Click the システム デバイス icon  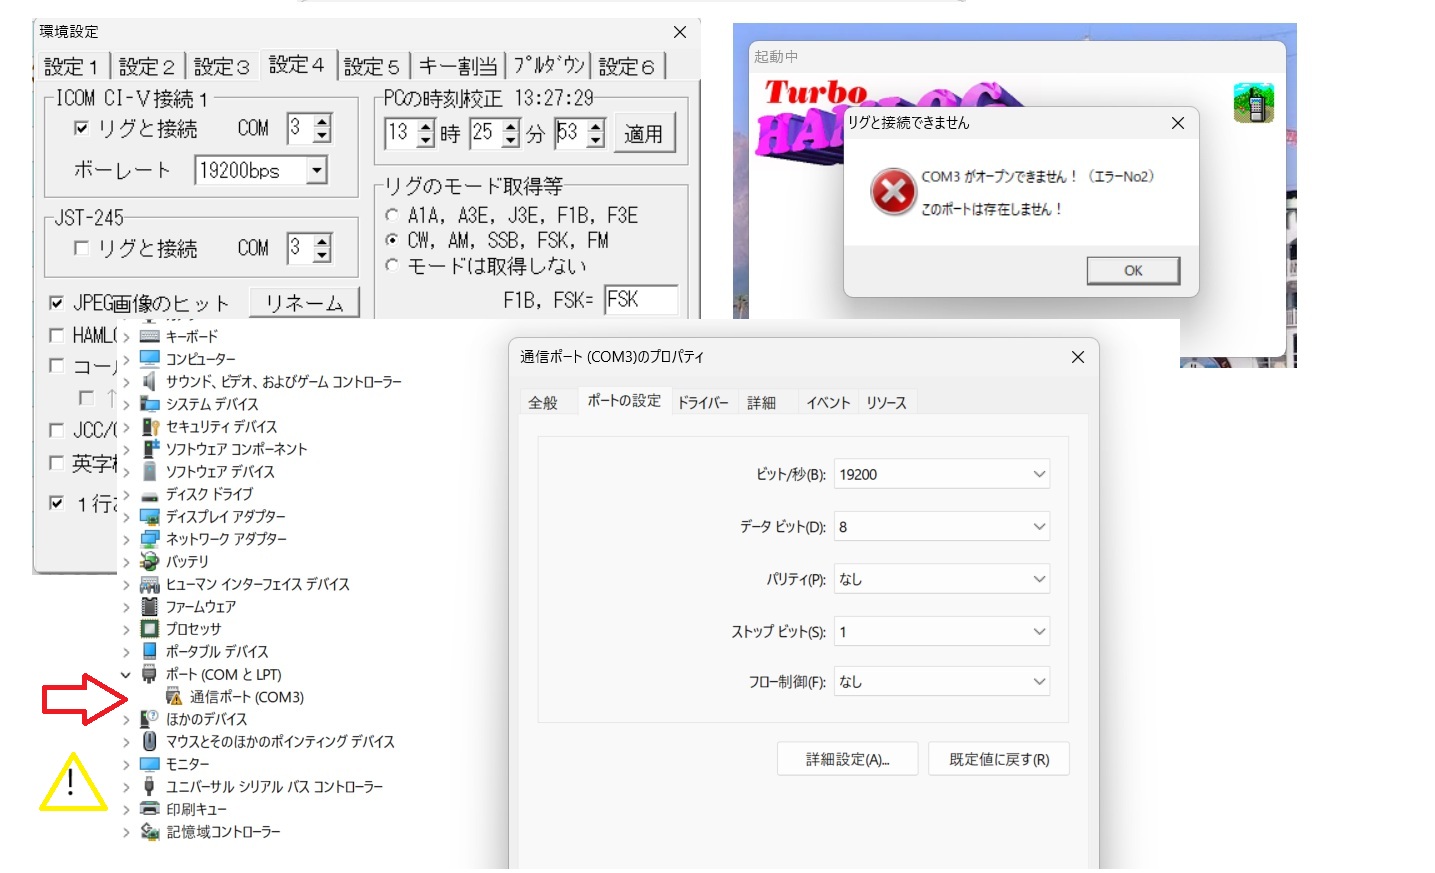150,404
